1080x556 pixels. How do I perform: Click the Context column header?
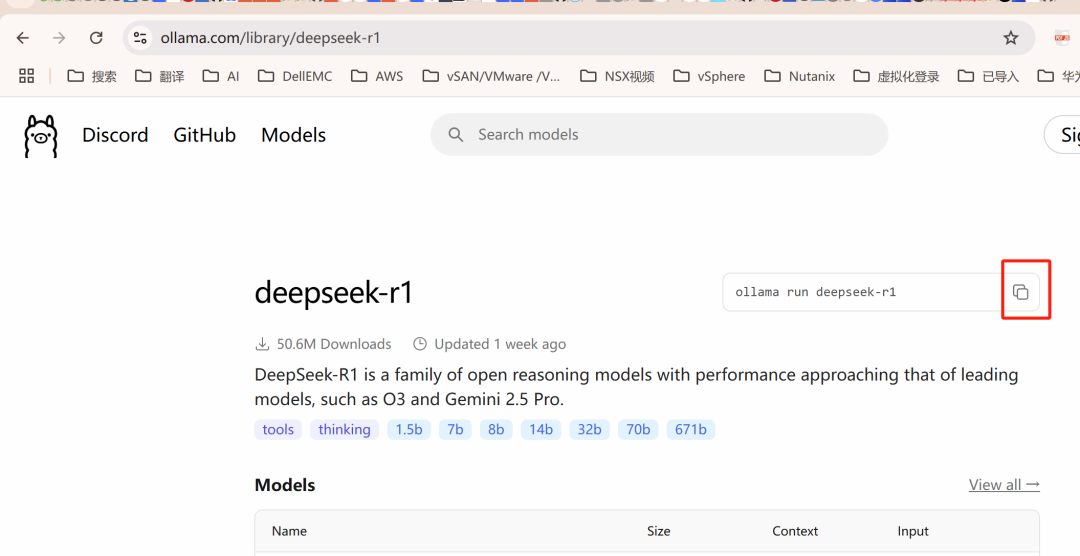795,531
